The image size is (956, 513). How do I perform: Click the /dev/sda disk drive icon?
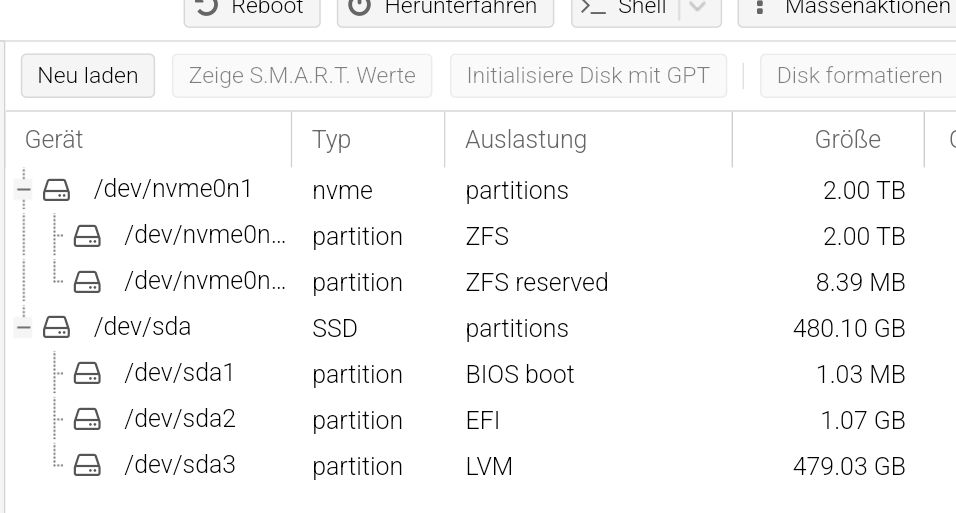pos(56,328)
